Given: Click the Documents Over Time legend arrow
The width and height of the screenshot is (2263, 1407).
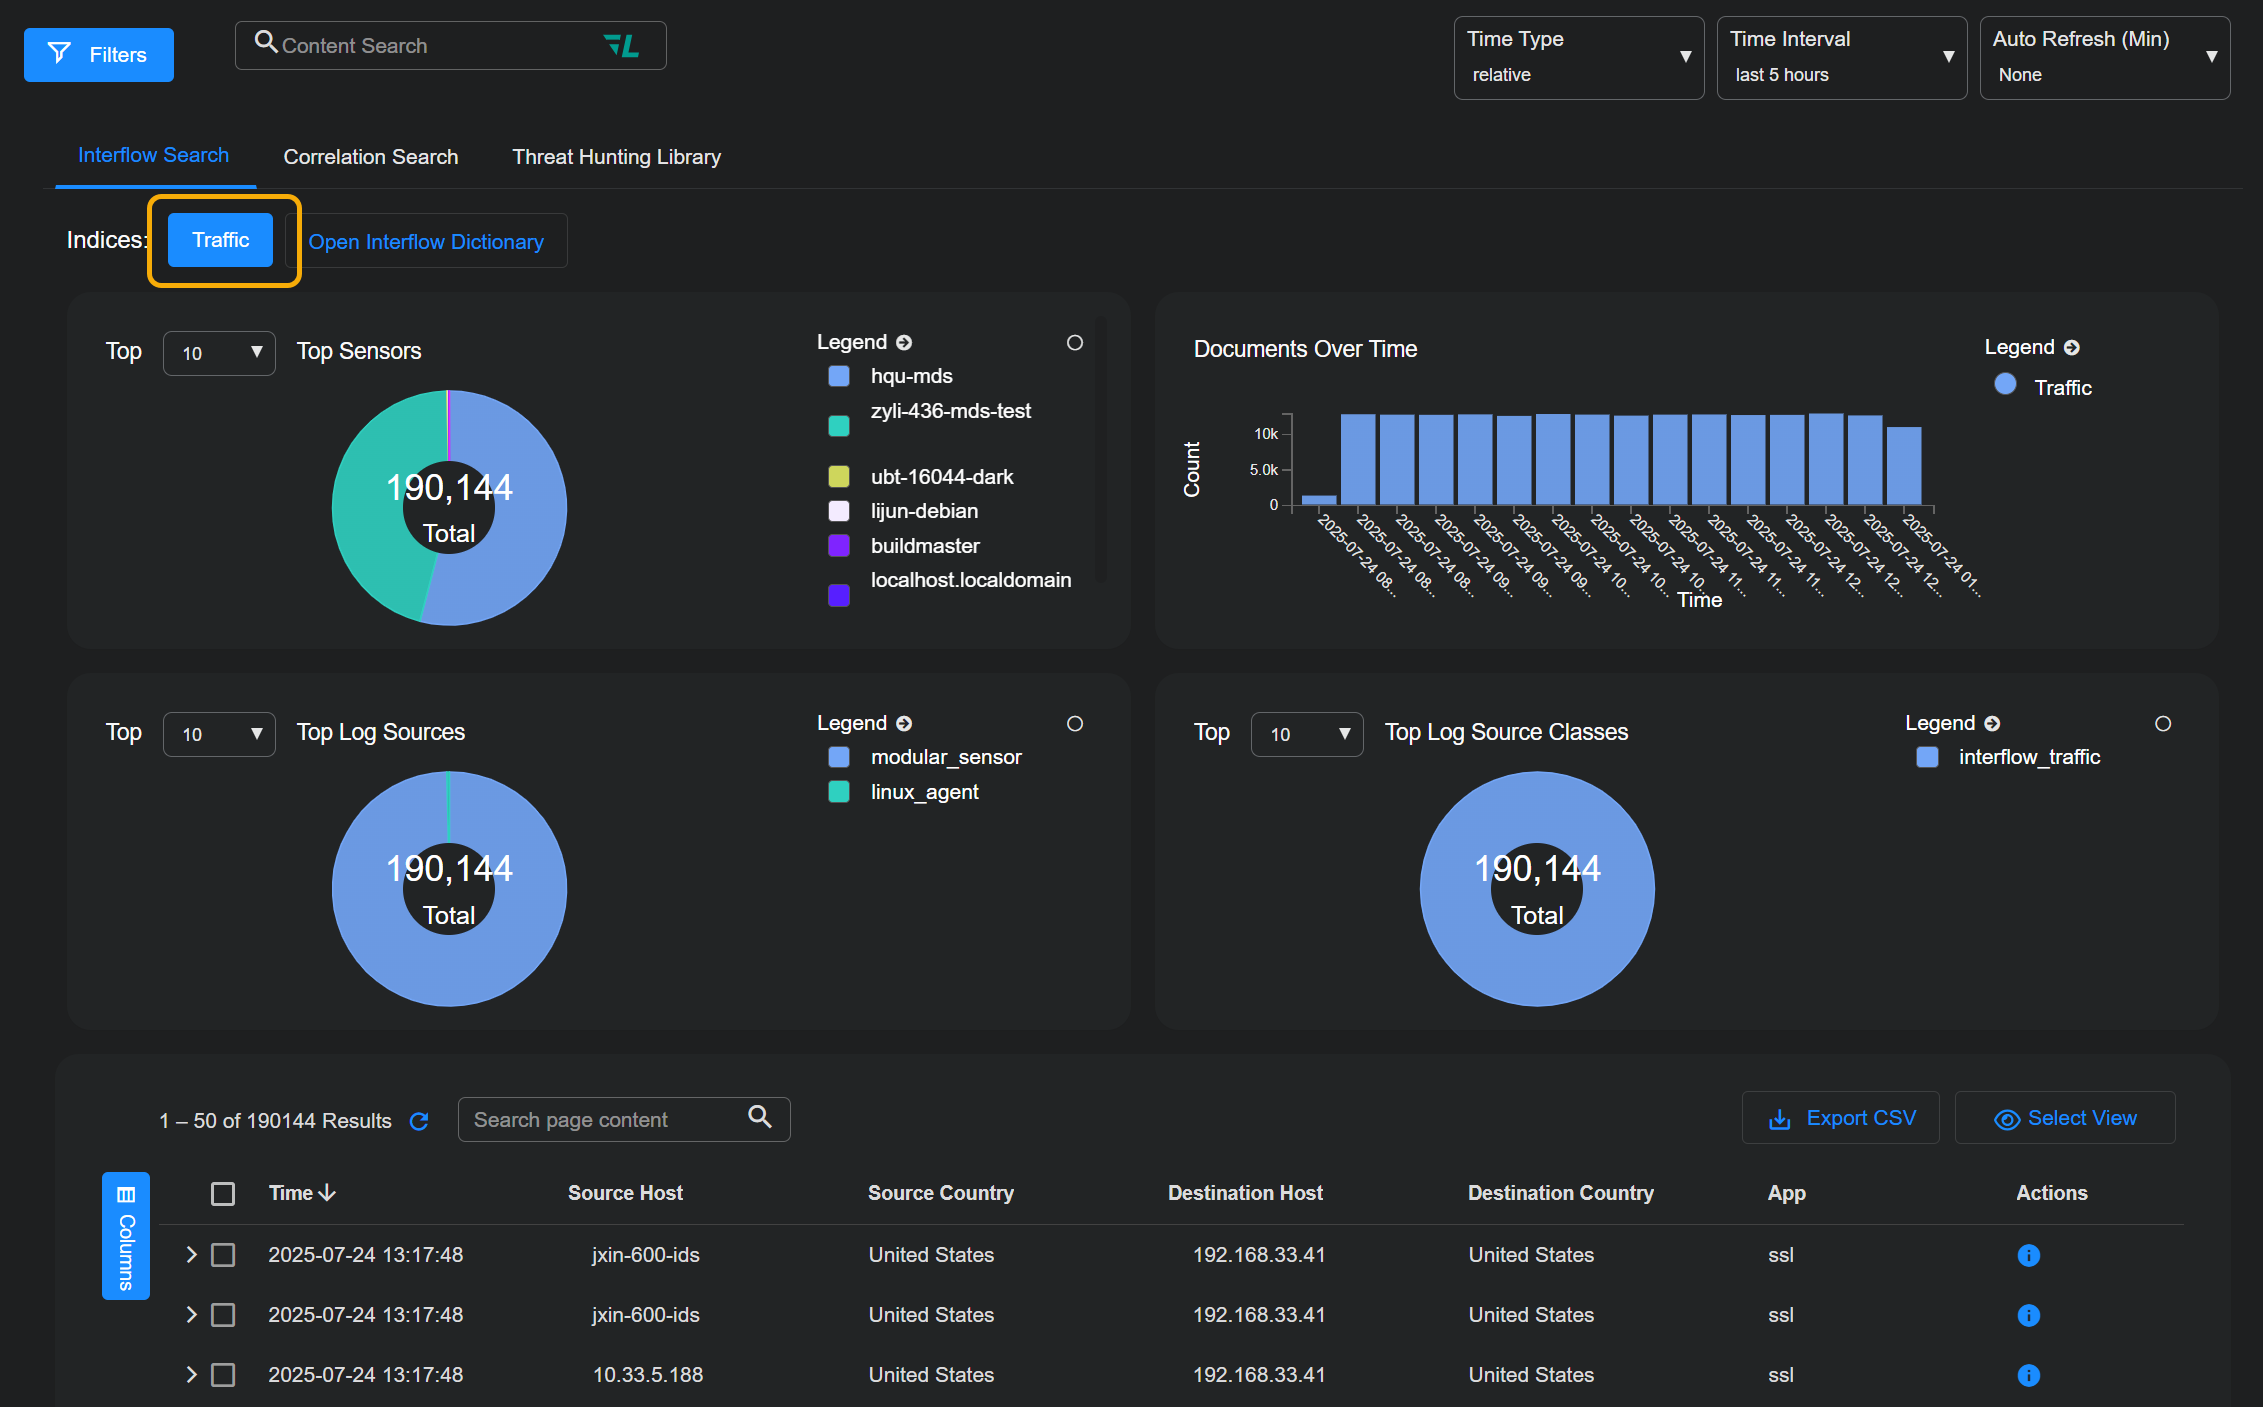Looking at the screenshot, I should click(2072, 348).
